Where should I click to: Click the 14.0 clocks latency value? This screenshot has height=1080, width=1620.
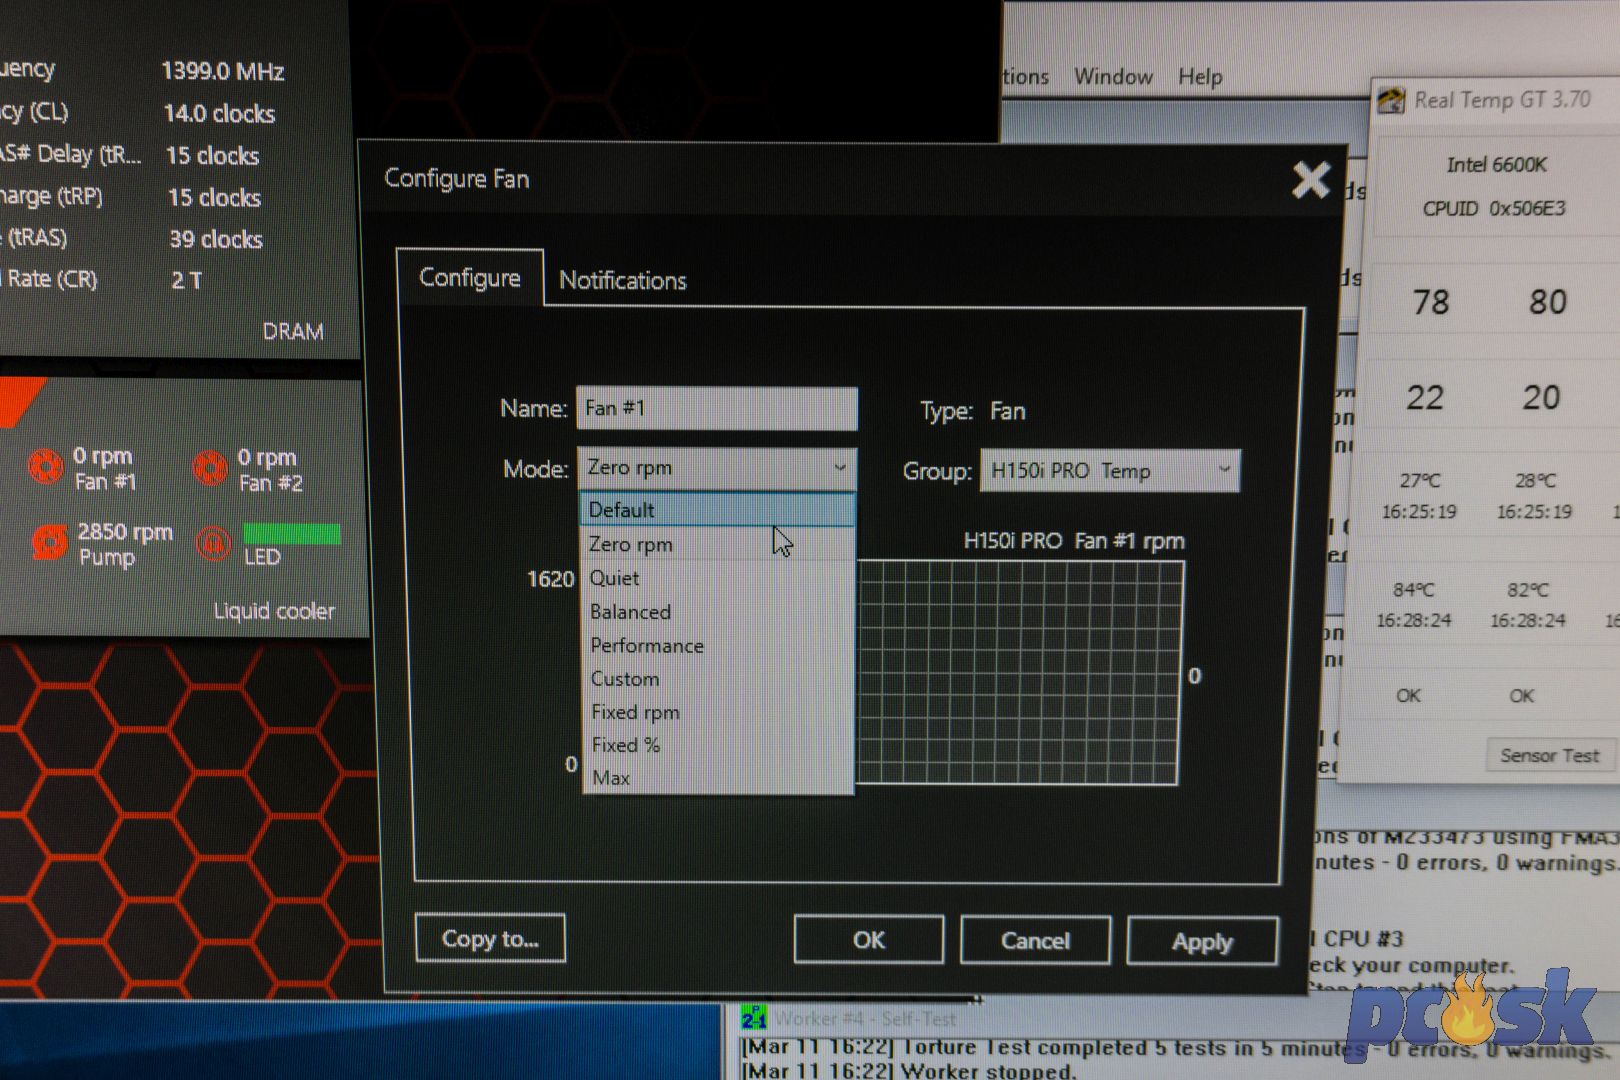pos(219,114)
